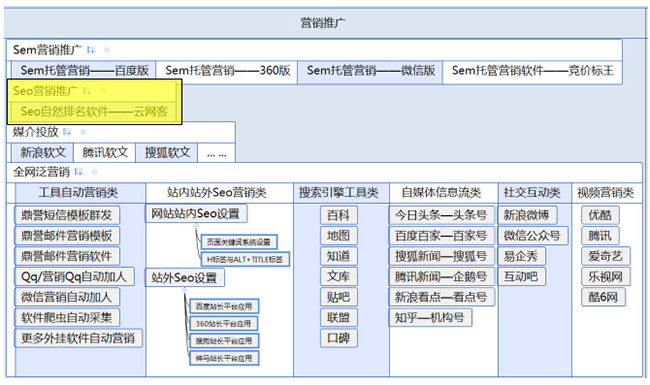This screenshot has width=650, height=385.
Task: Click the 今日头条—头条号 box
Action: (x=441, y=215)
